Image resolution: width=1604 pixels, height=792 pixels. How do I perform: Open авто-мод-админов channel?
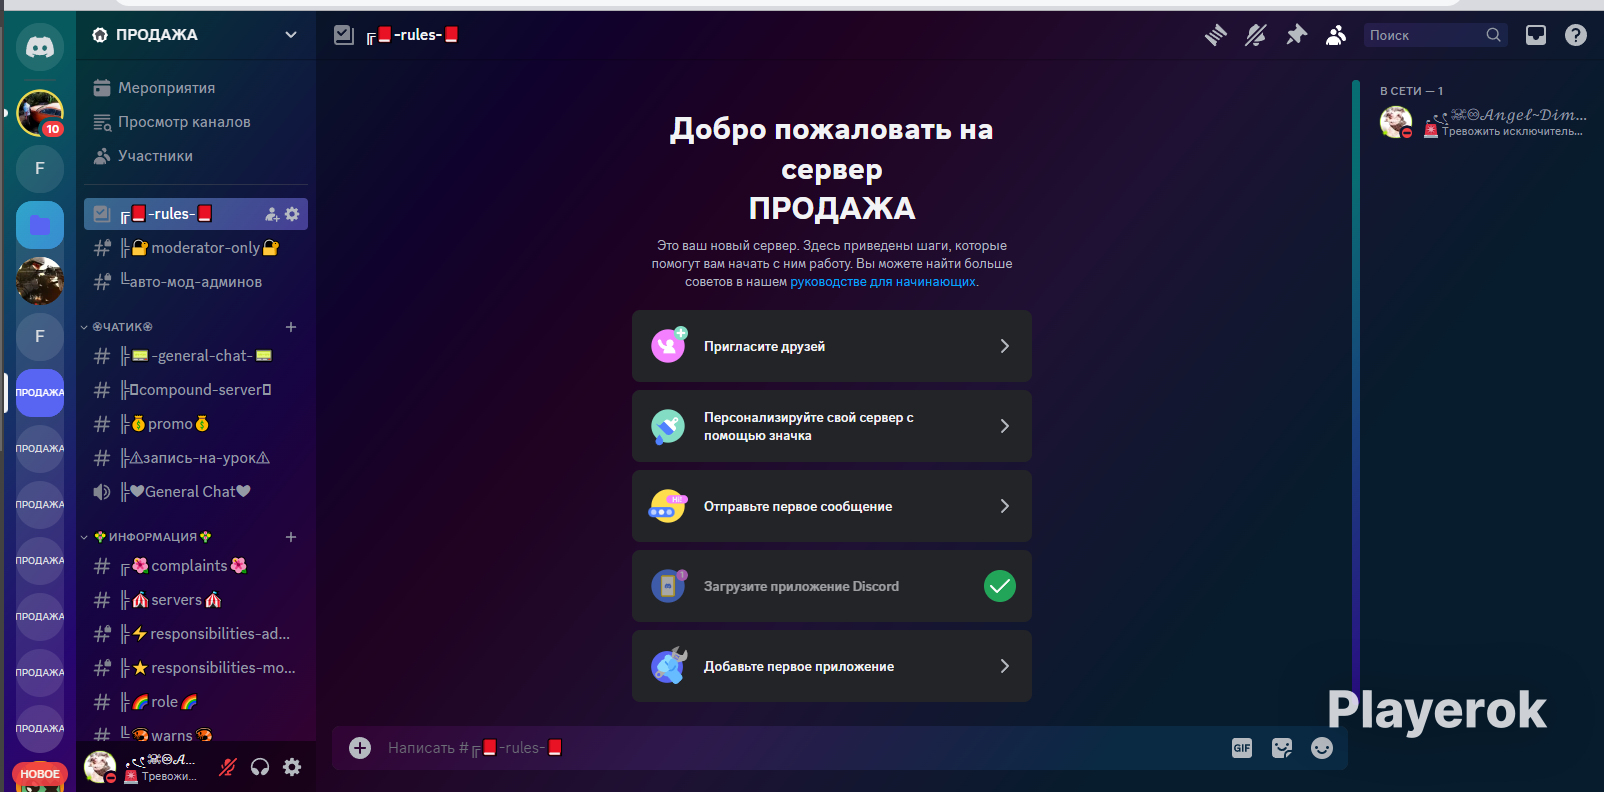196,282
